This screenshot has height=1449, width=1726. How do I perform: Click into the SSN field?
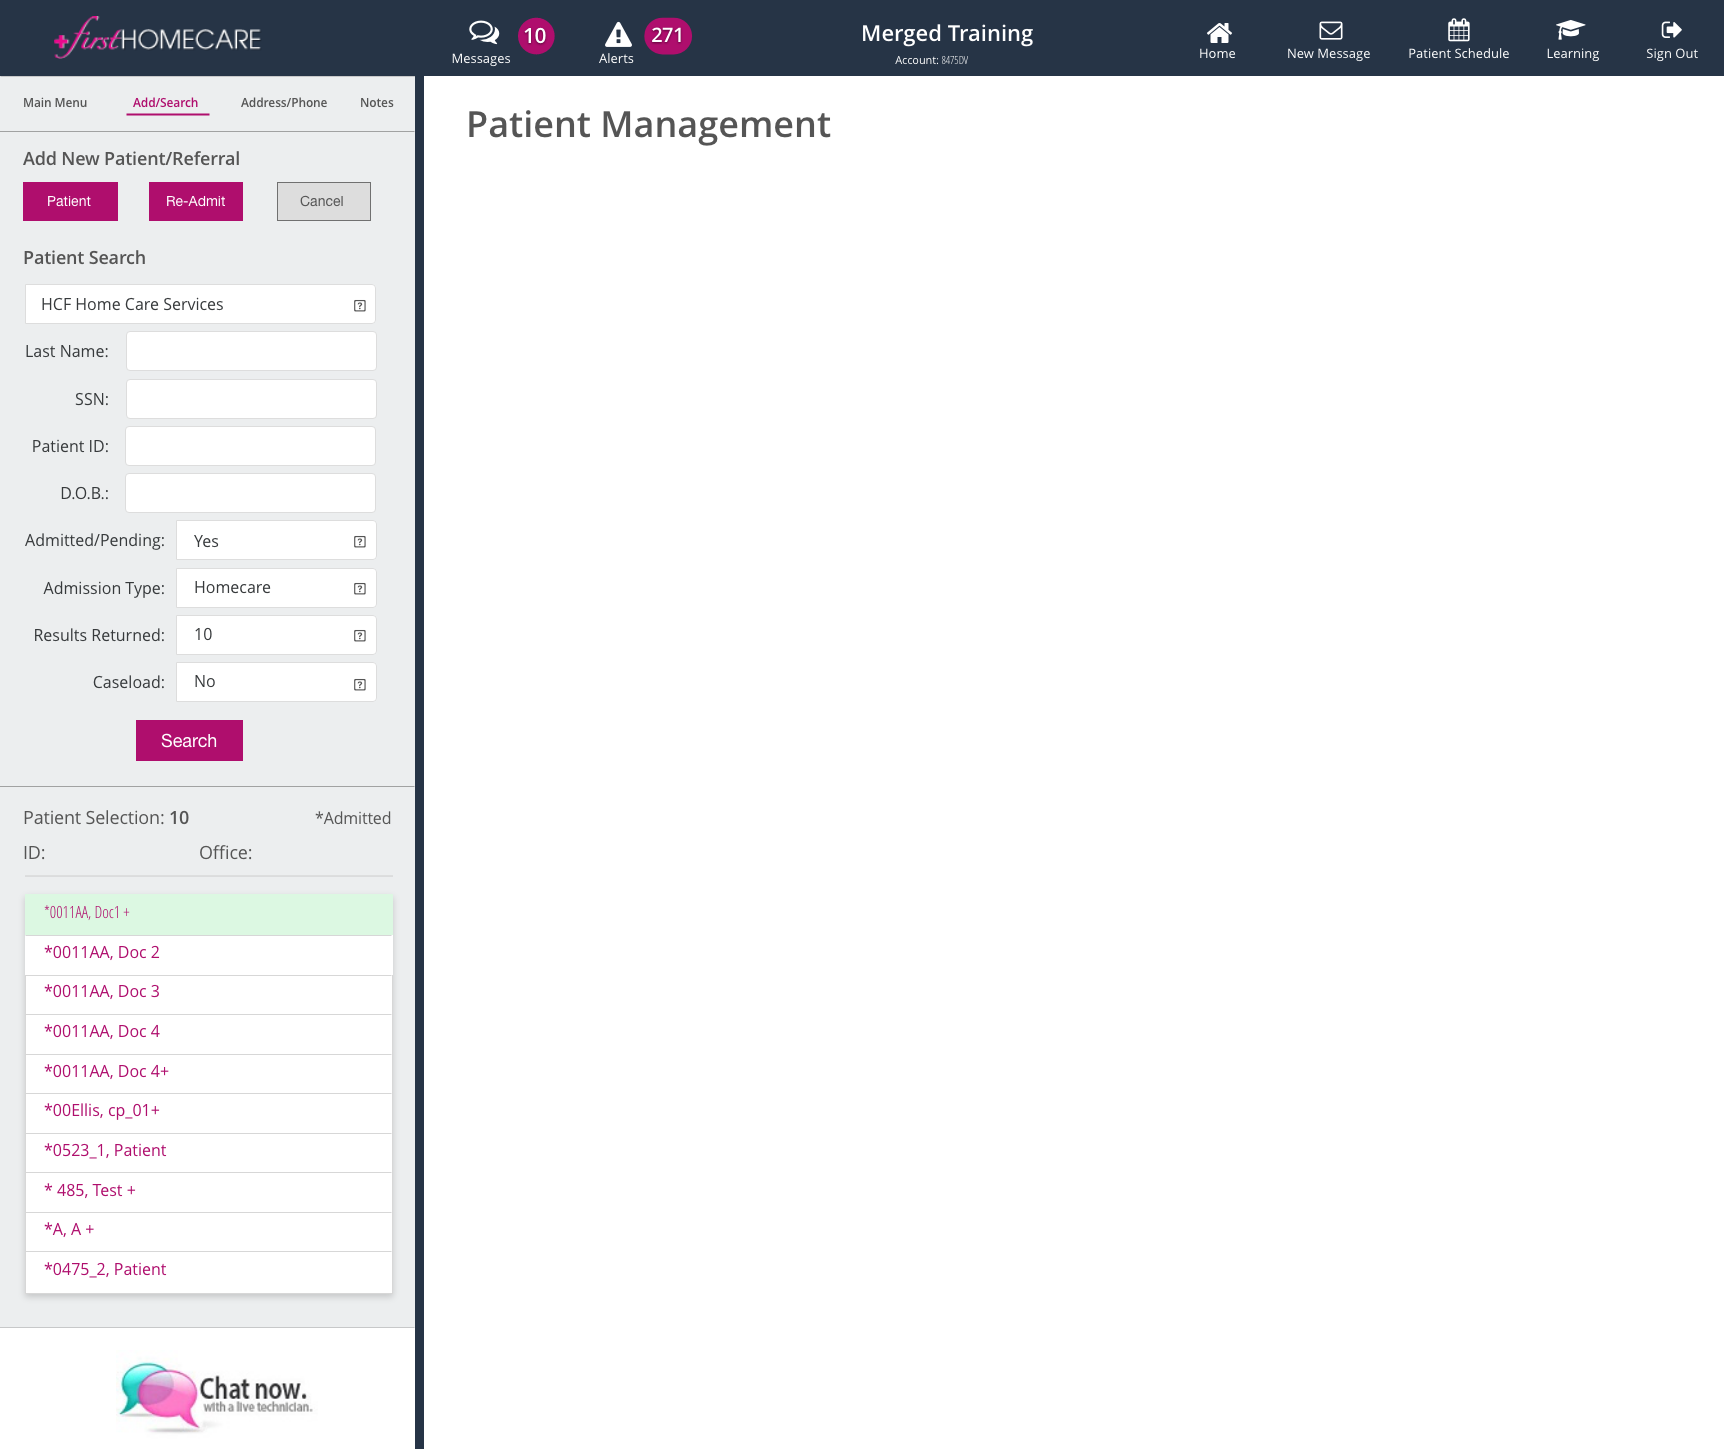251,399
